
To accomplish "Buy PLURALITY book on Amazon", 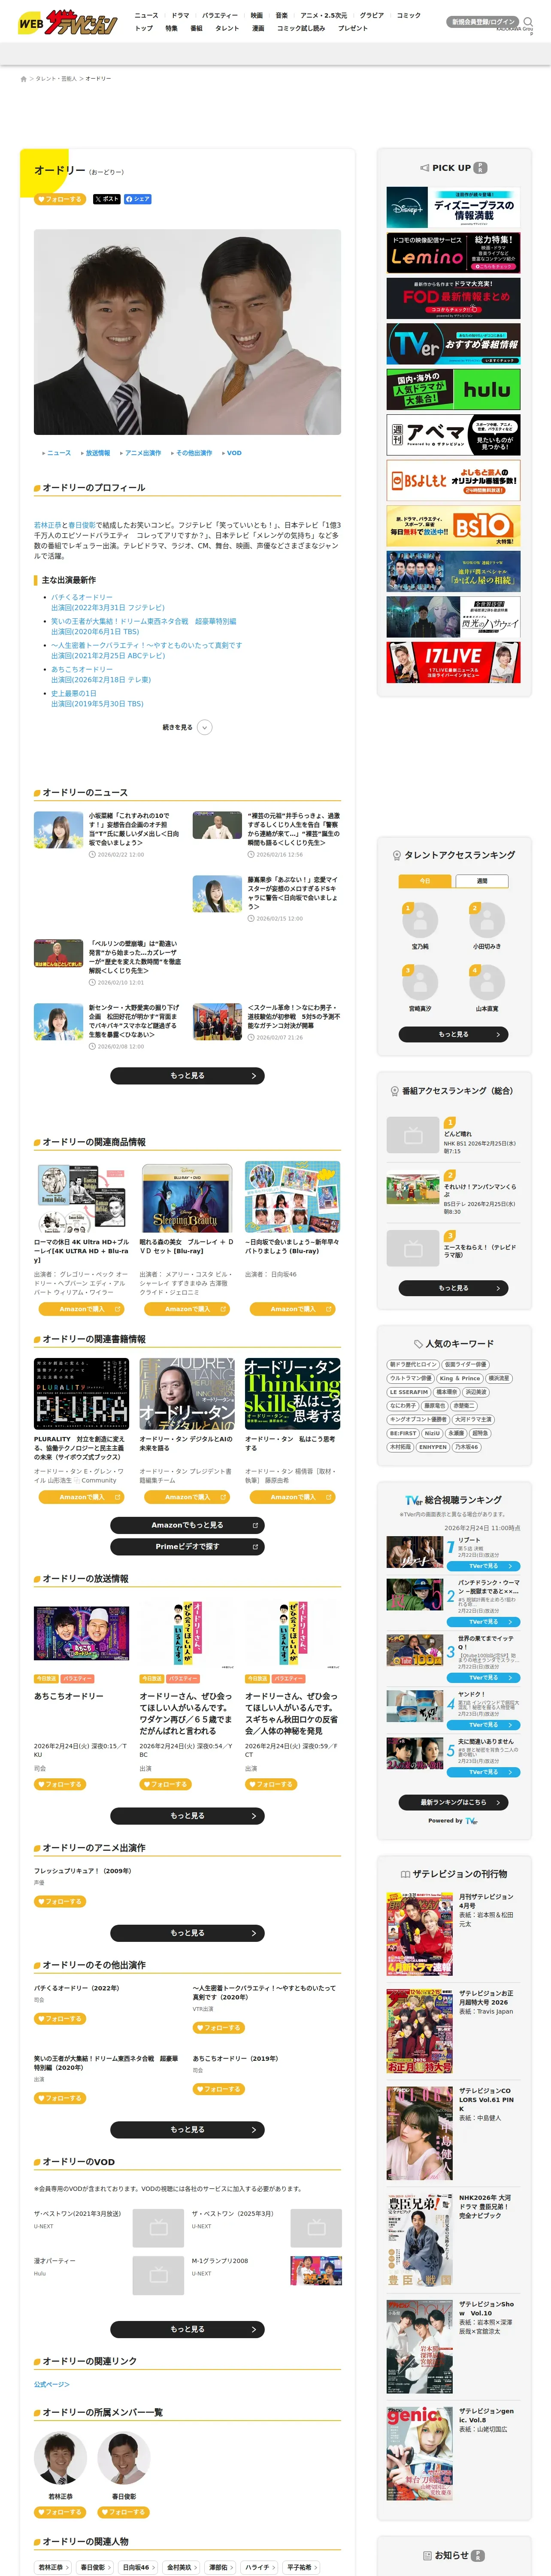I will 81,1497.
